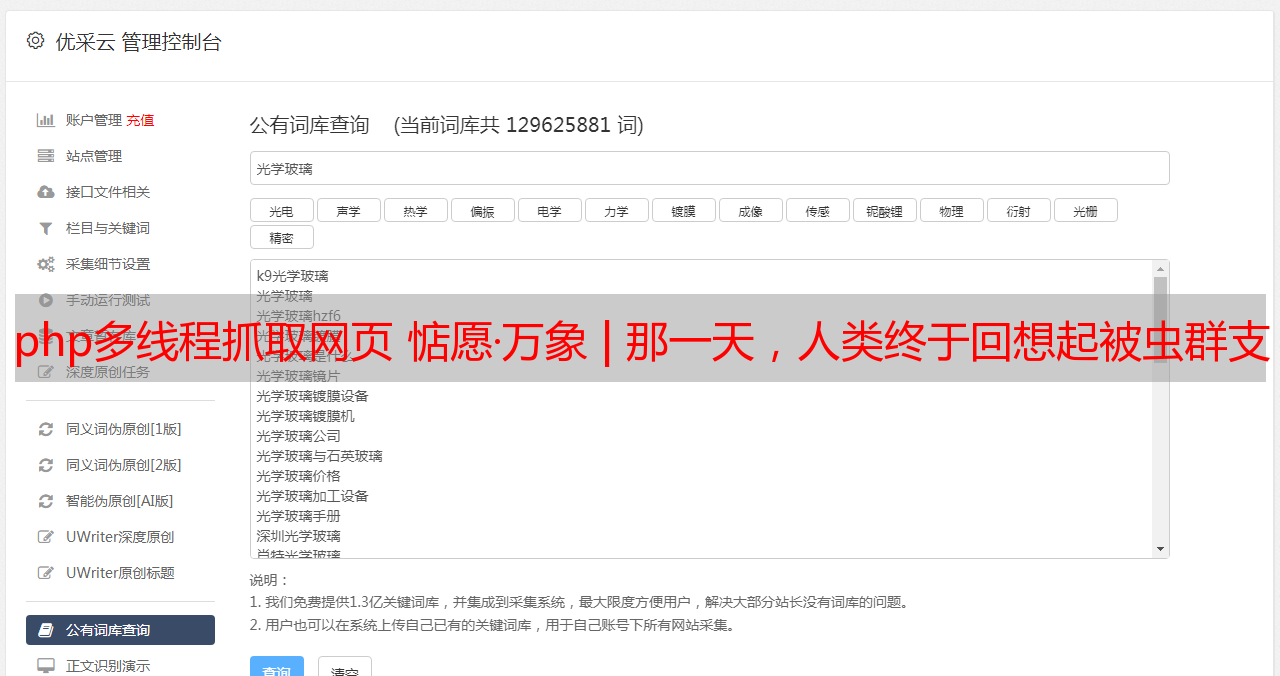1280x676 pixels.
Task: Select the 力学 tag button
Action: pyautogui.click(x=616, y=210)
